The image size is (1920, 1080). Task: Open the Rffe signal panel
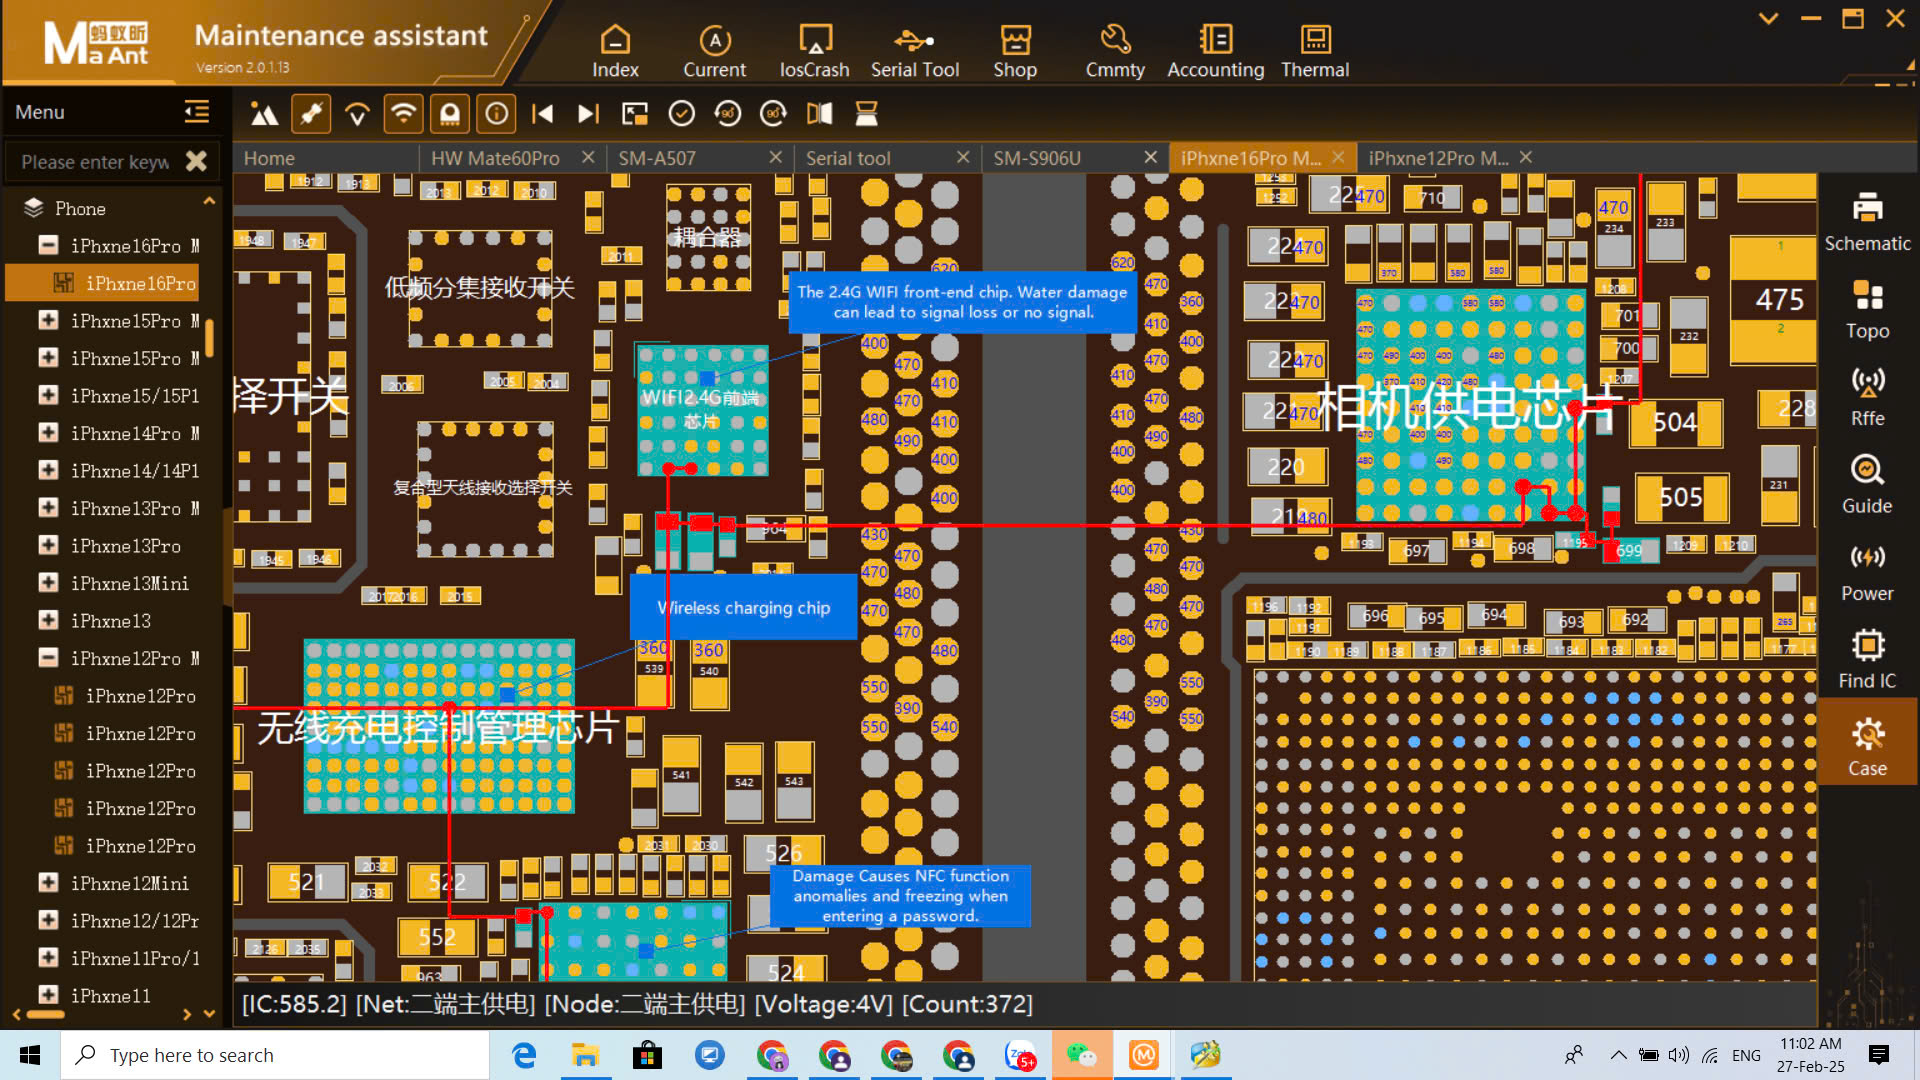[1867, 397]
